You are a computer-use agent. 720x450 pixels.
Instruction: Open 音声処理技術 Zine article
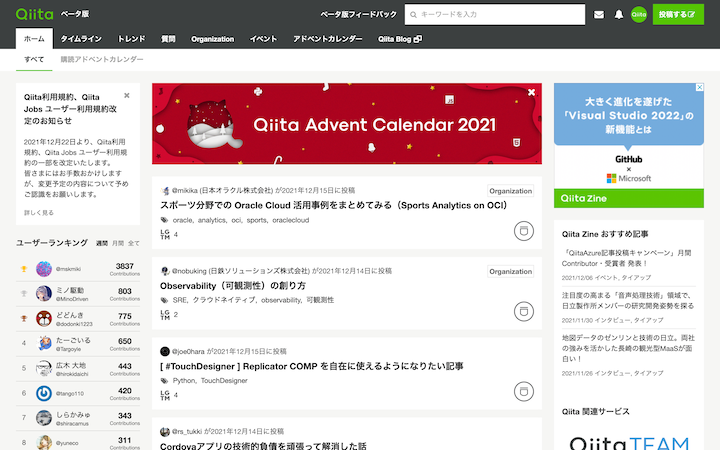point(628,300)
